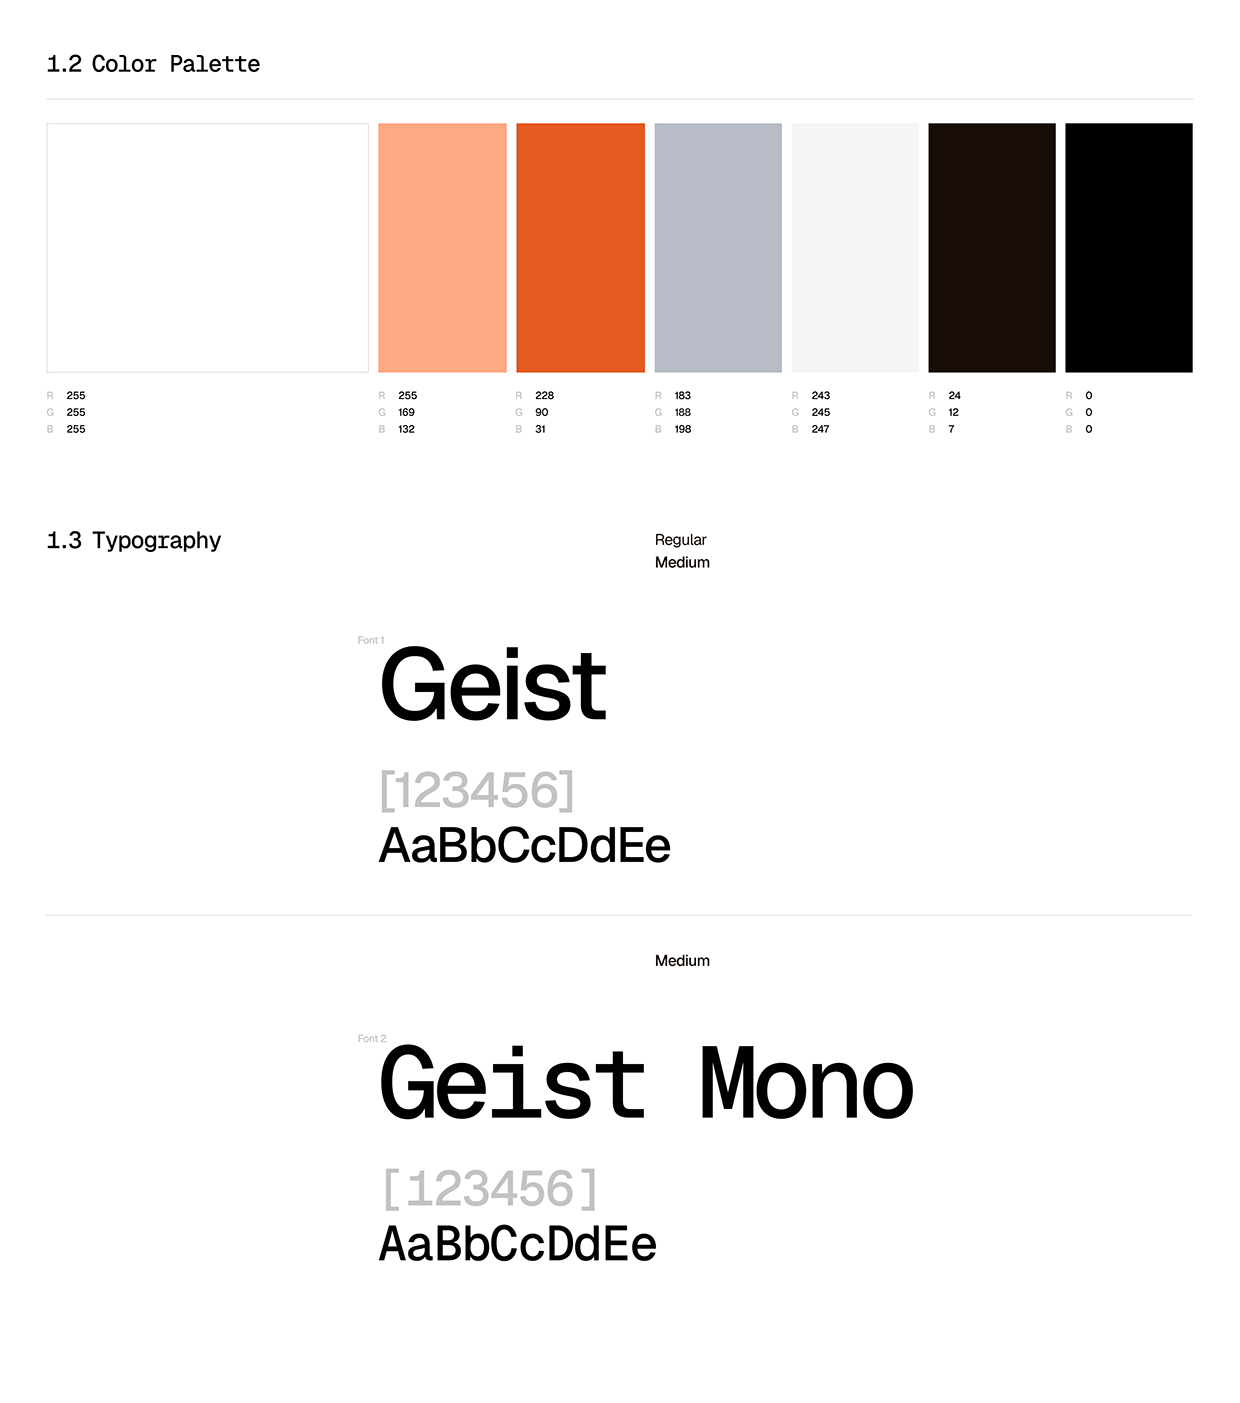The width and height of the screenshot is (1240, 1403).
Task: Click the monospace "AaBbCcDdEe" sample
Action: (517, 1245)
